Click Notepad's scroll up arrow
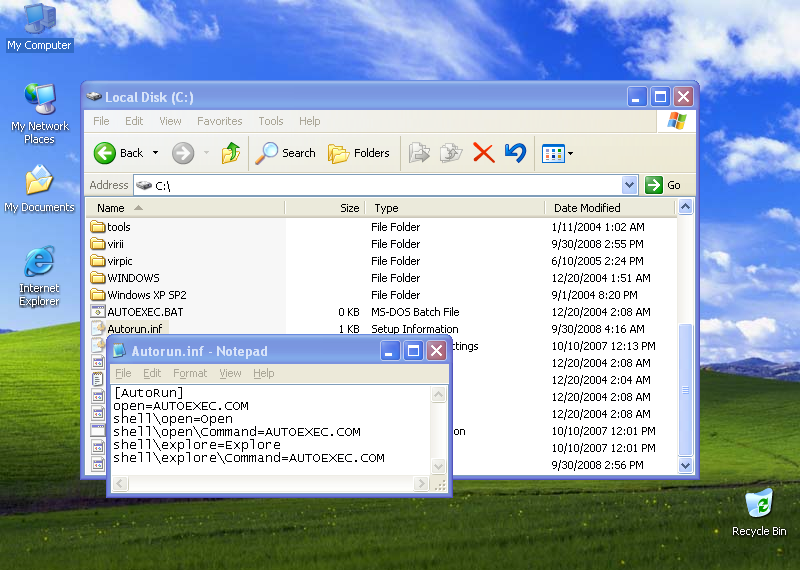 (438, 394)
